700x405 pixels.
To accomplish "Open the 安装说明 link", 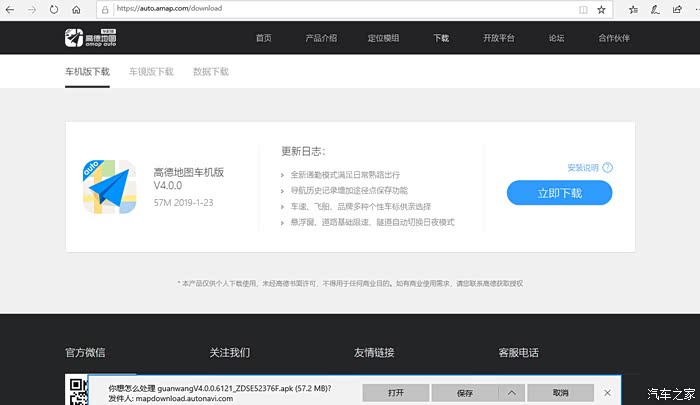I will pos(582,168).
